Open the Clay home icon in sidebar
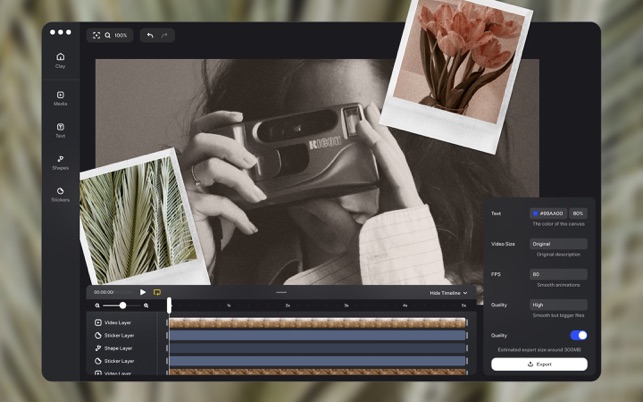Image resolution: width=643 pixels, height=402 pixels. (60, 57)
